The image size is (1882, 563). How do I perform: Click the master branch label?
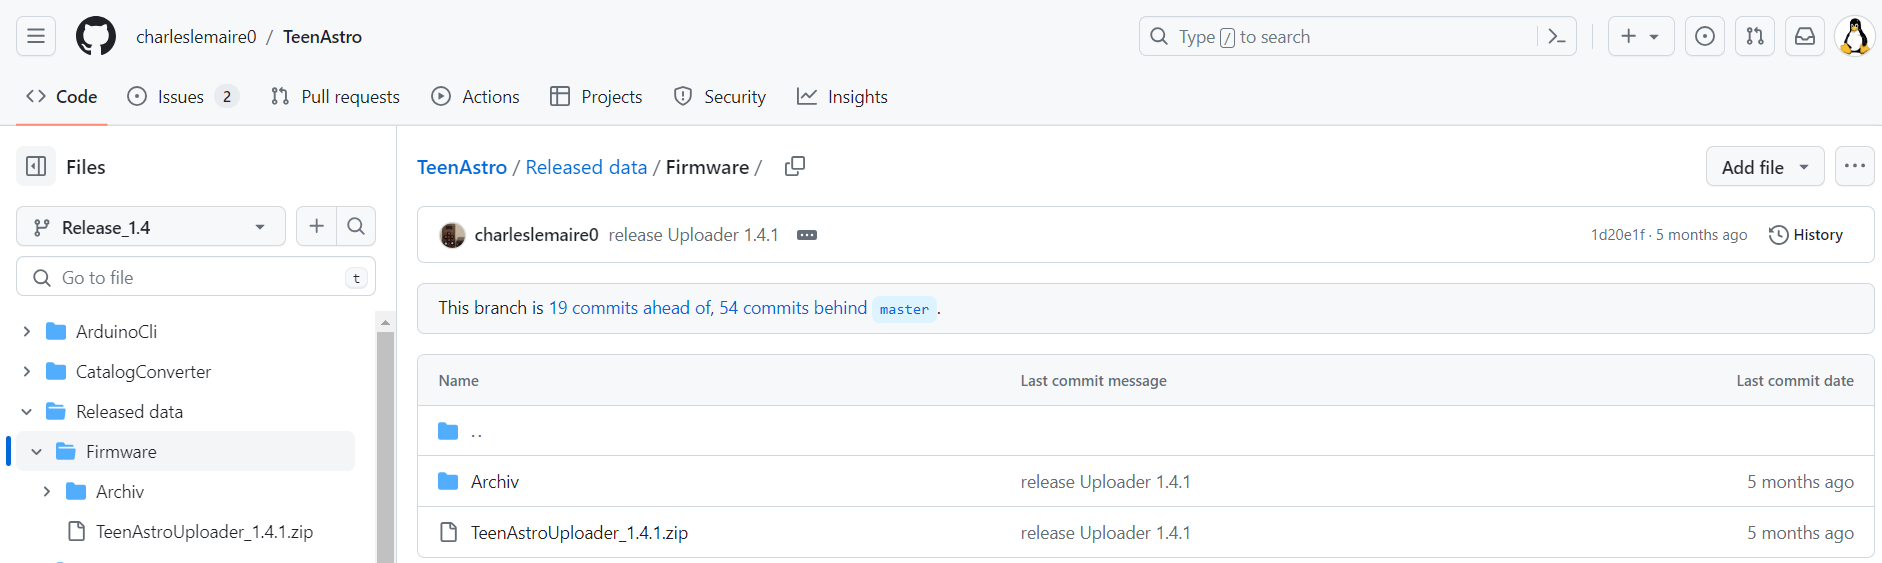pyautogui.click(x=904, y=309)
